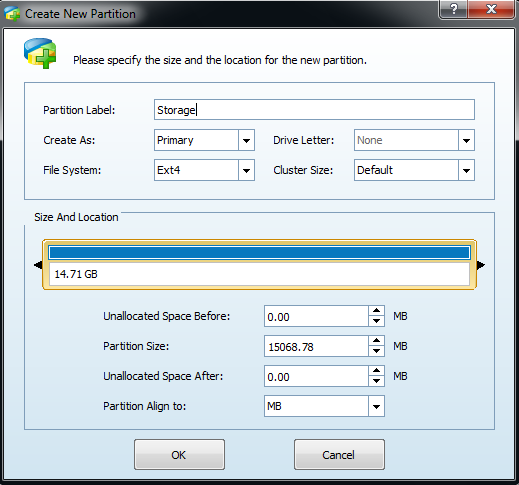Decrease Unallocated Space After value
The width and height of the screenshot is (519, 485).
376,381
